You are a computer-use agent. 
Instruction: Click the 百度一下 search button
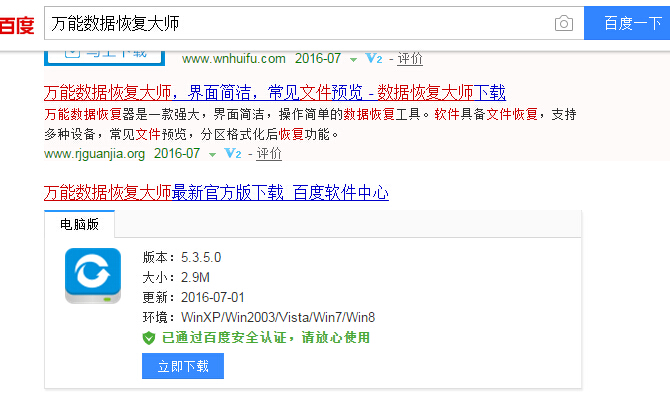pos(627,23)
